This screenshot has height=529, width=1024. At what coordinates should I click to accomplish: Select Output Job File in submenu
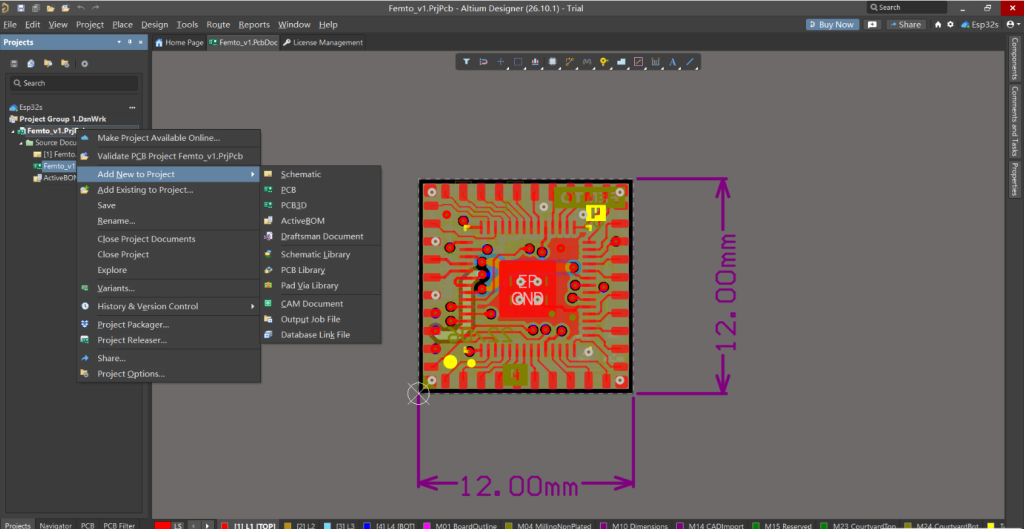(321, 319)
